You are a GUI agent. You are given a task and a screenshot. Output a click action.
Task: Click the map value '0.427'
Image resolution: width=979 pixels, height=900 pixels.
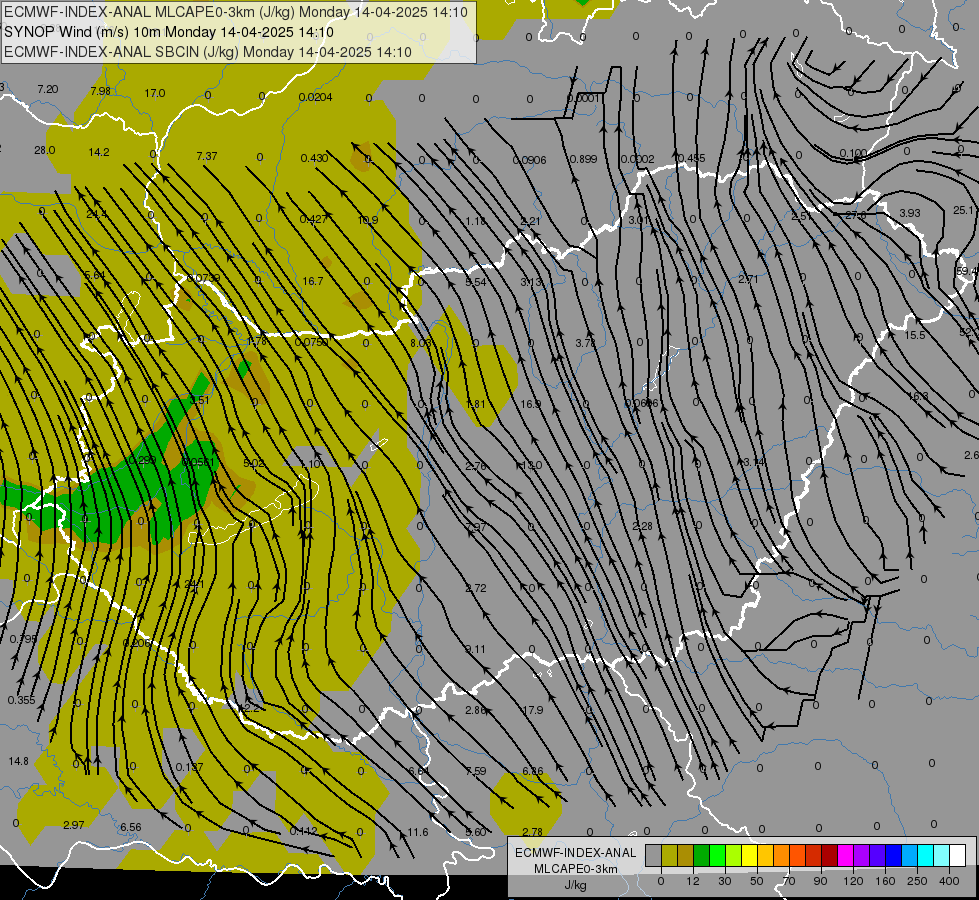313,219
